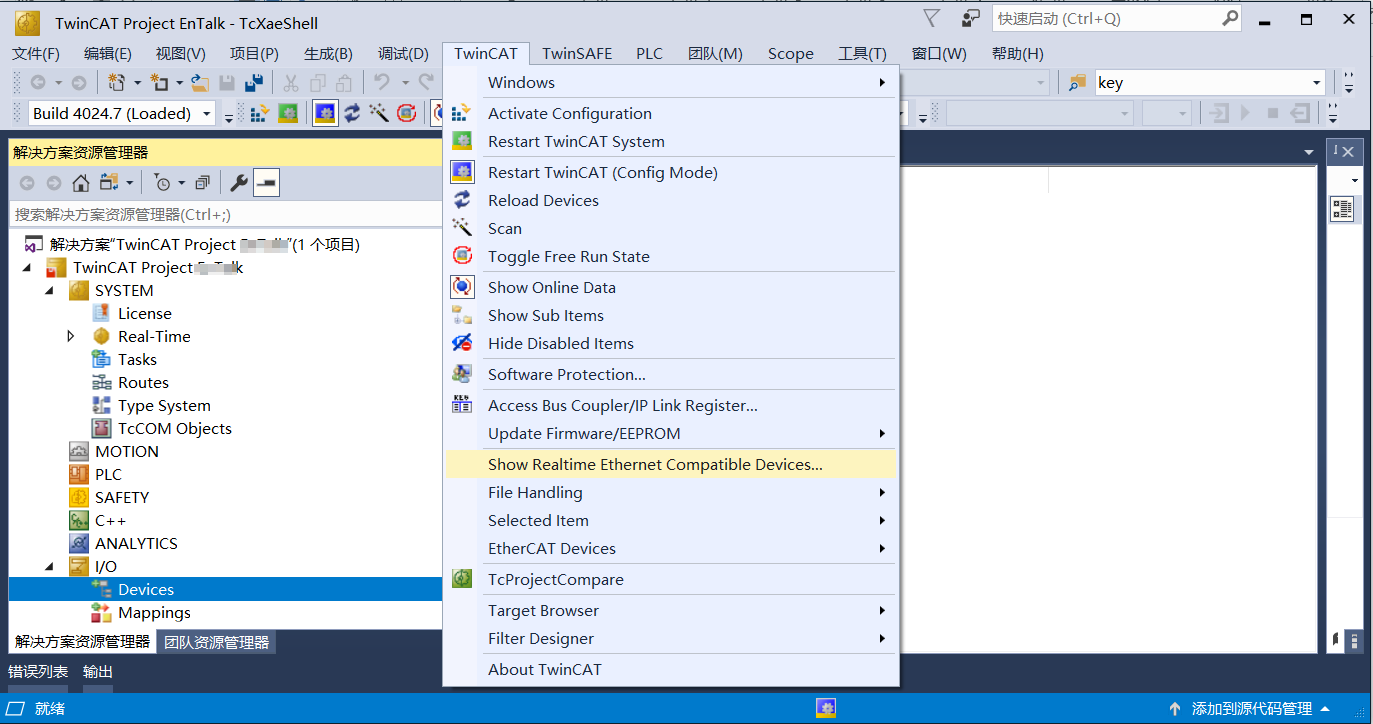Screen dimensions: 1373x724
Task: Open Filter Designer menu entry
Action: coord(671,638)
